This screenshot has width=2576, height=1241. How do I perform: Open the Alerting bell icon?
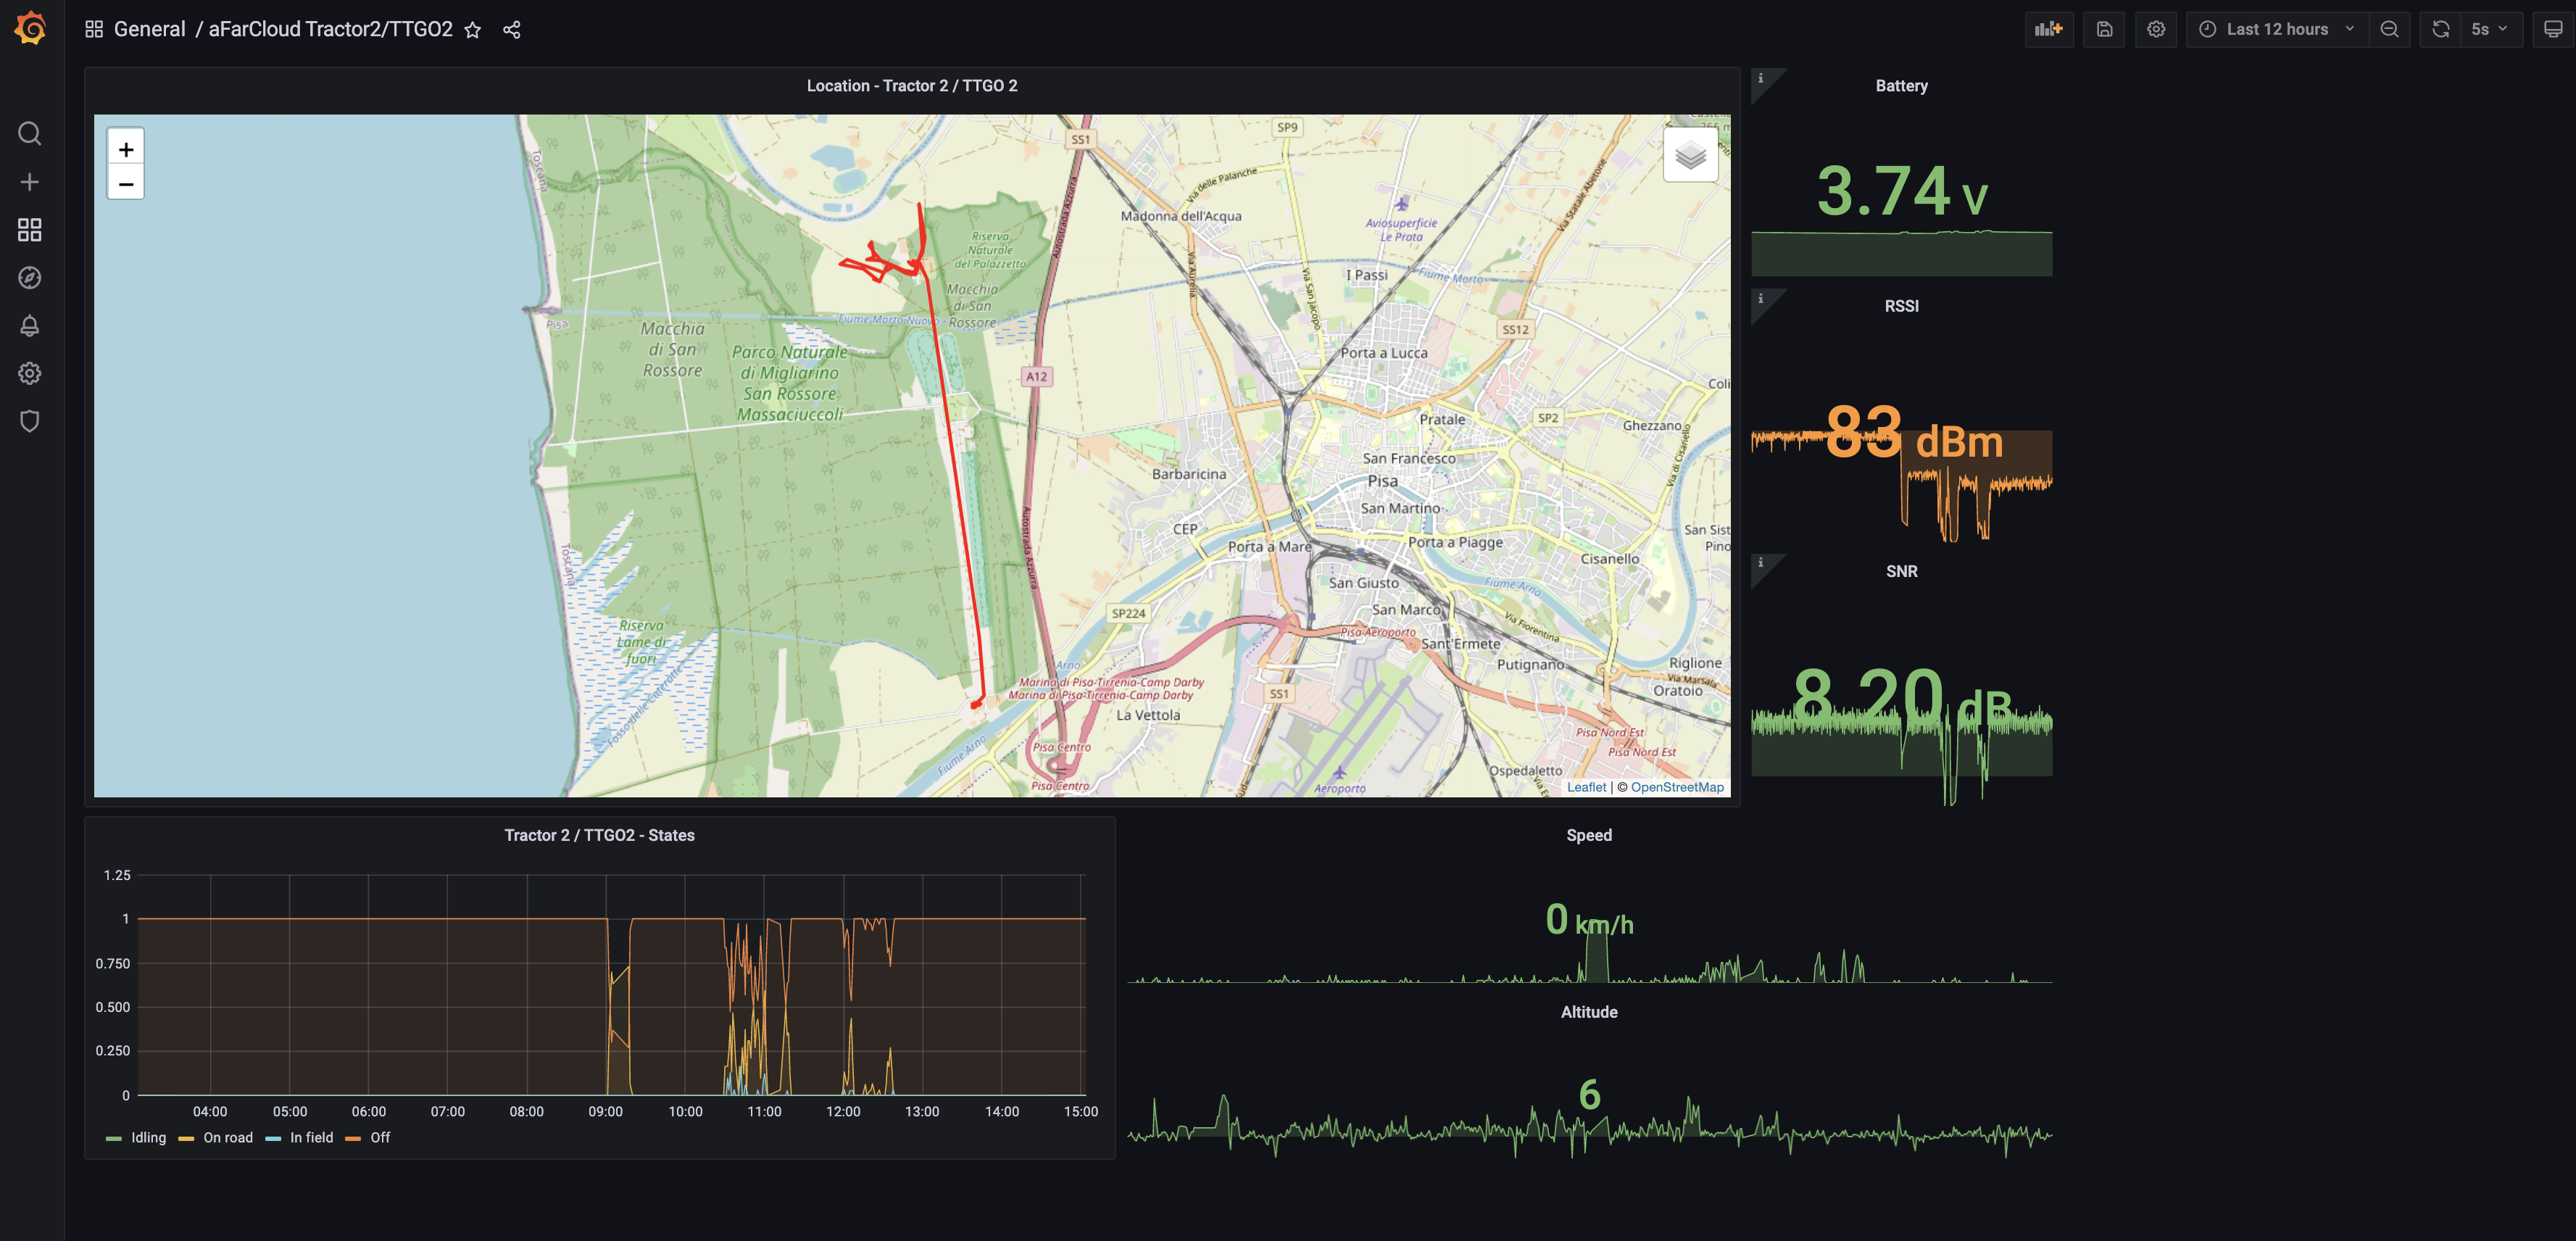pyautogui.click(x=30, y=326)
